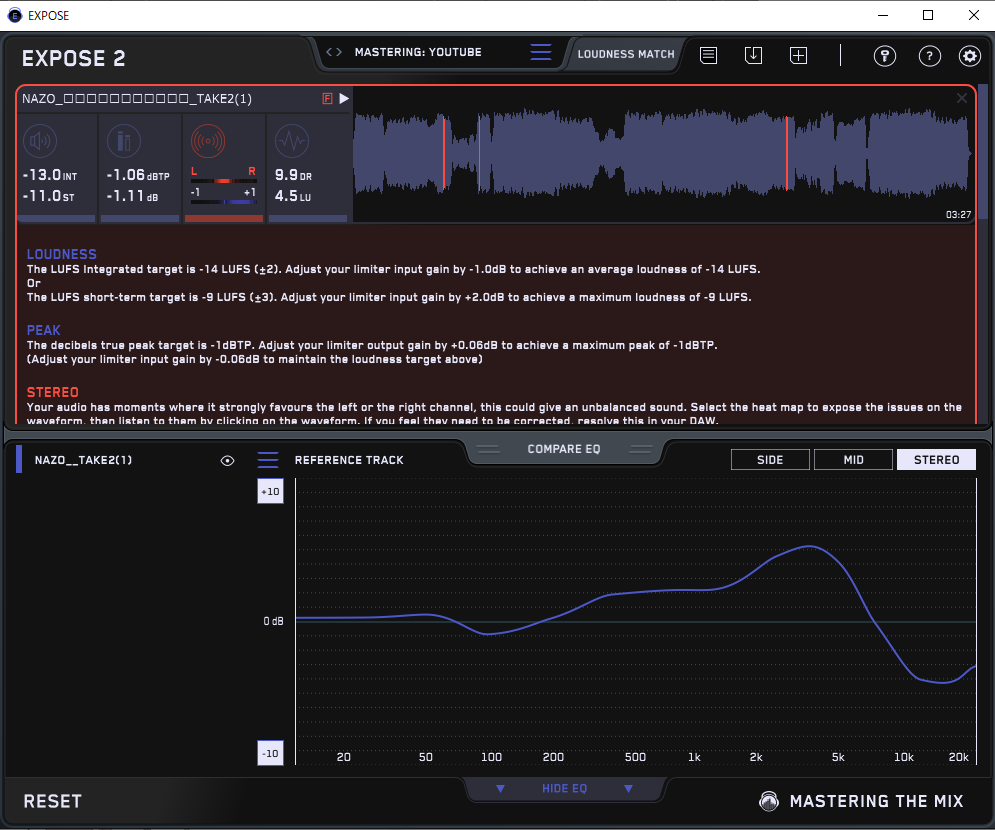Remove the track using the waveform X
The height and width of the screenshot is (830, 995).
click(x=961, y=98)
